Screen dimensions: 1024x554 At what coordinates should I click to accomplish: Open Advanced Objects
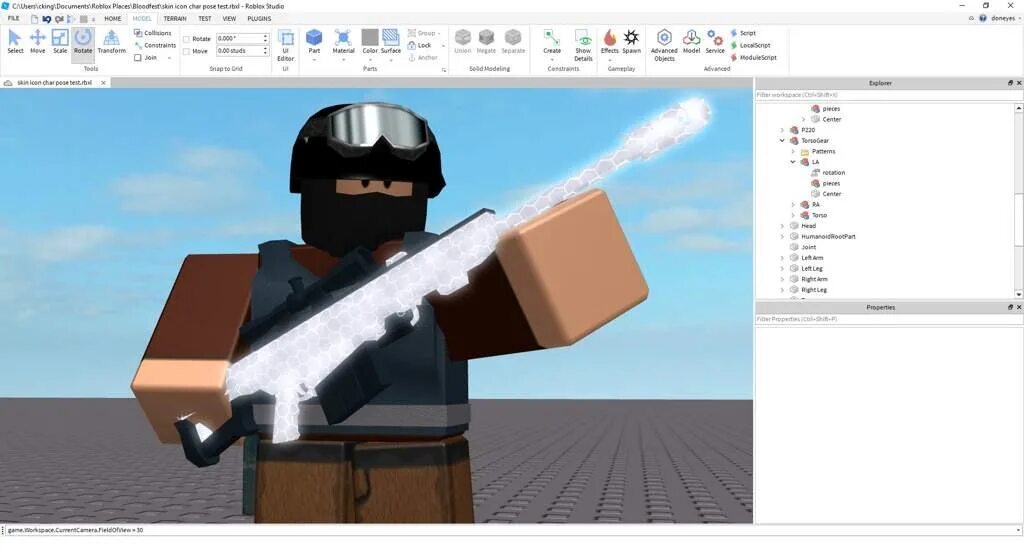click(x=664, y=45)
